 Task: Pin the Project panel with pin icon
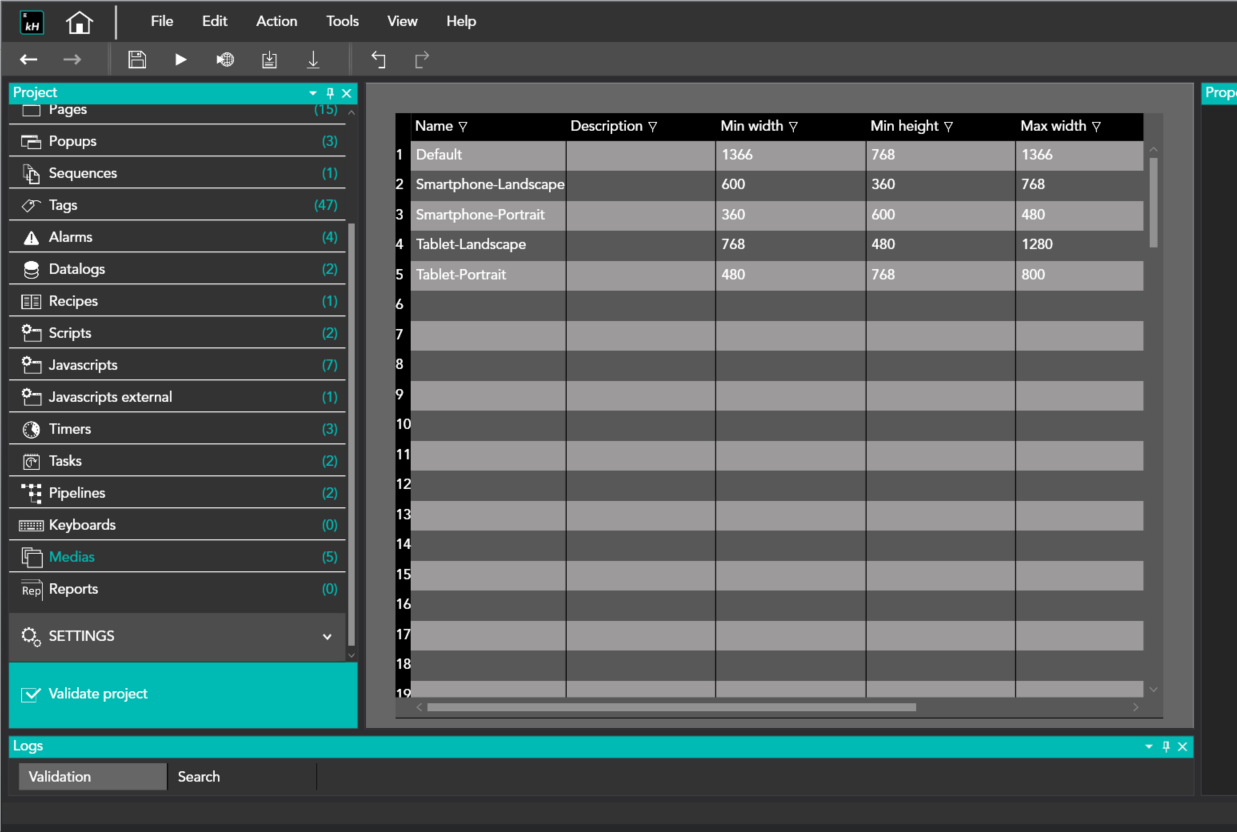[x=330, y=93]
